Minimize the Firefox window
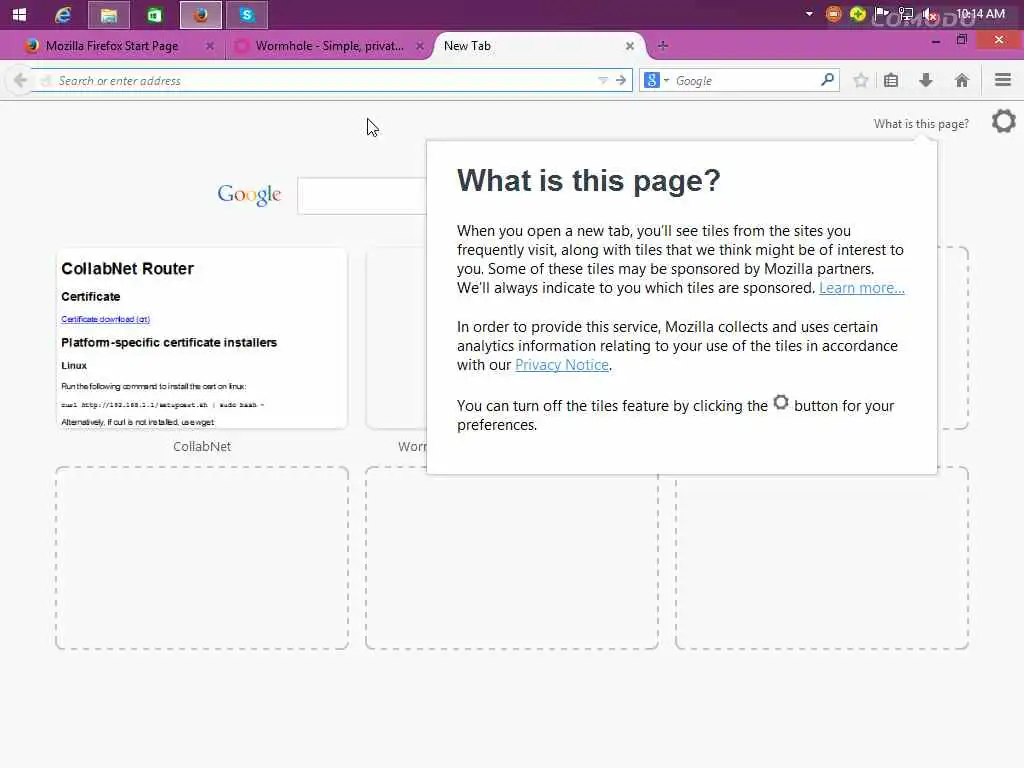The image size is (1024, 768). [x=936, y=41]
